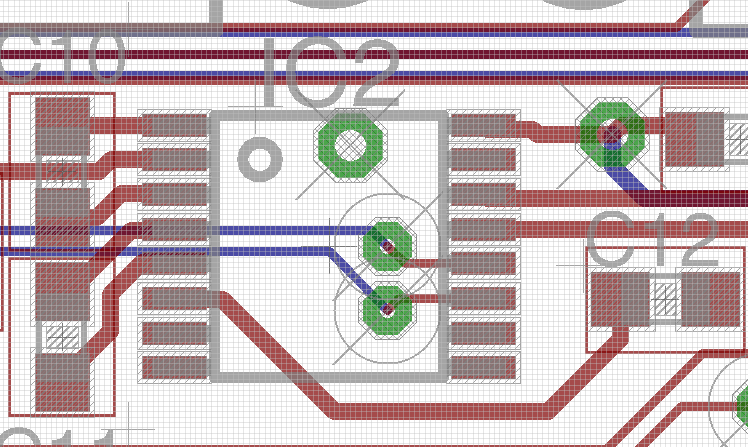Select the green via above the C12 label
748x447 pixels.
(x=612, y=134)
